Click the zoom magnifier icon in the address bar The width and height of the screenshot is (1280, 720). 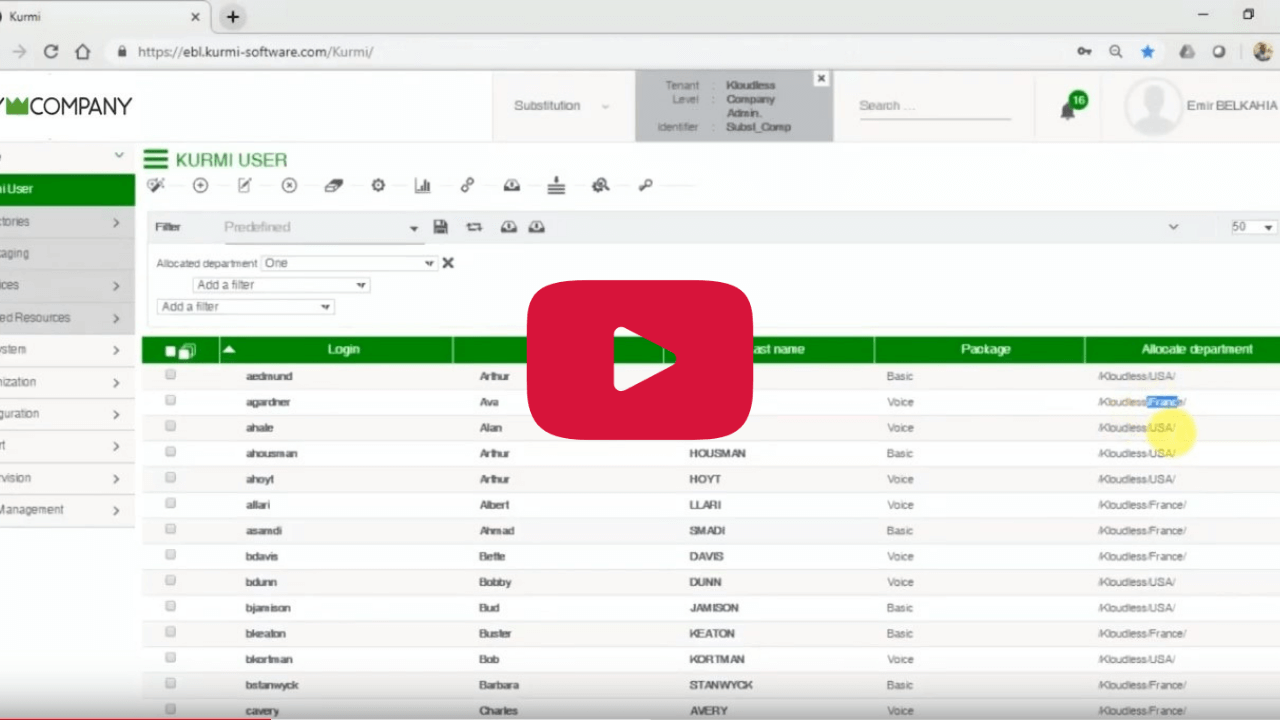pos(1116,51)
